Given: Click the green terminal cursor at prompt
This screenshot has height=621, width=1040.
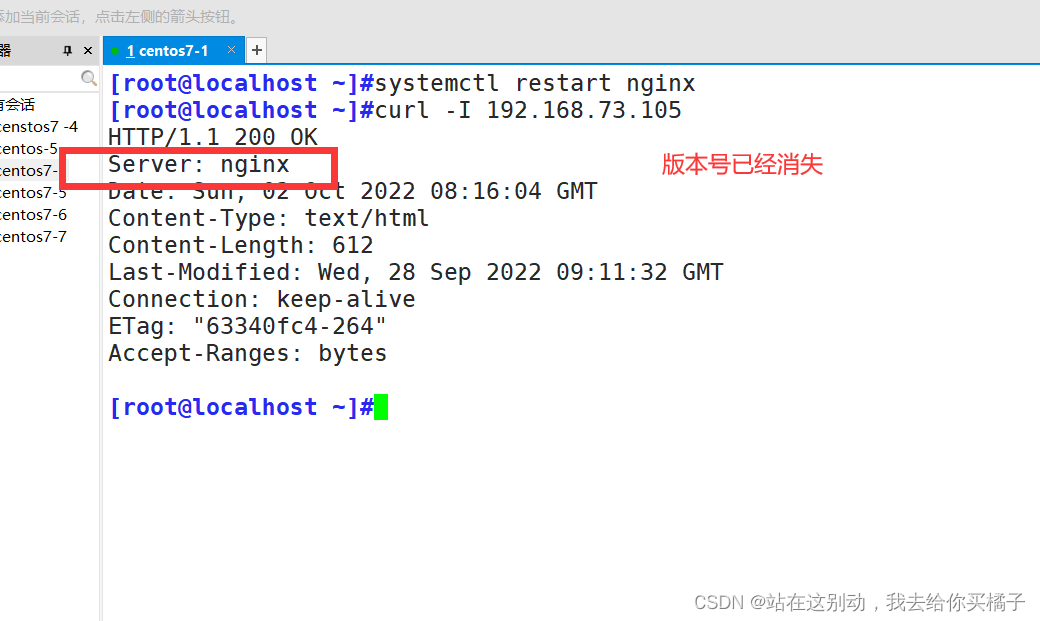Looking at the screenshot, I should [x=381, y=407].
